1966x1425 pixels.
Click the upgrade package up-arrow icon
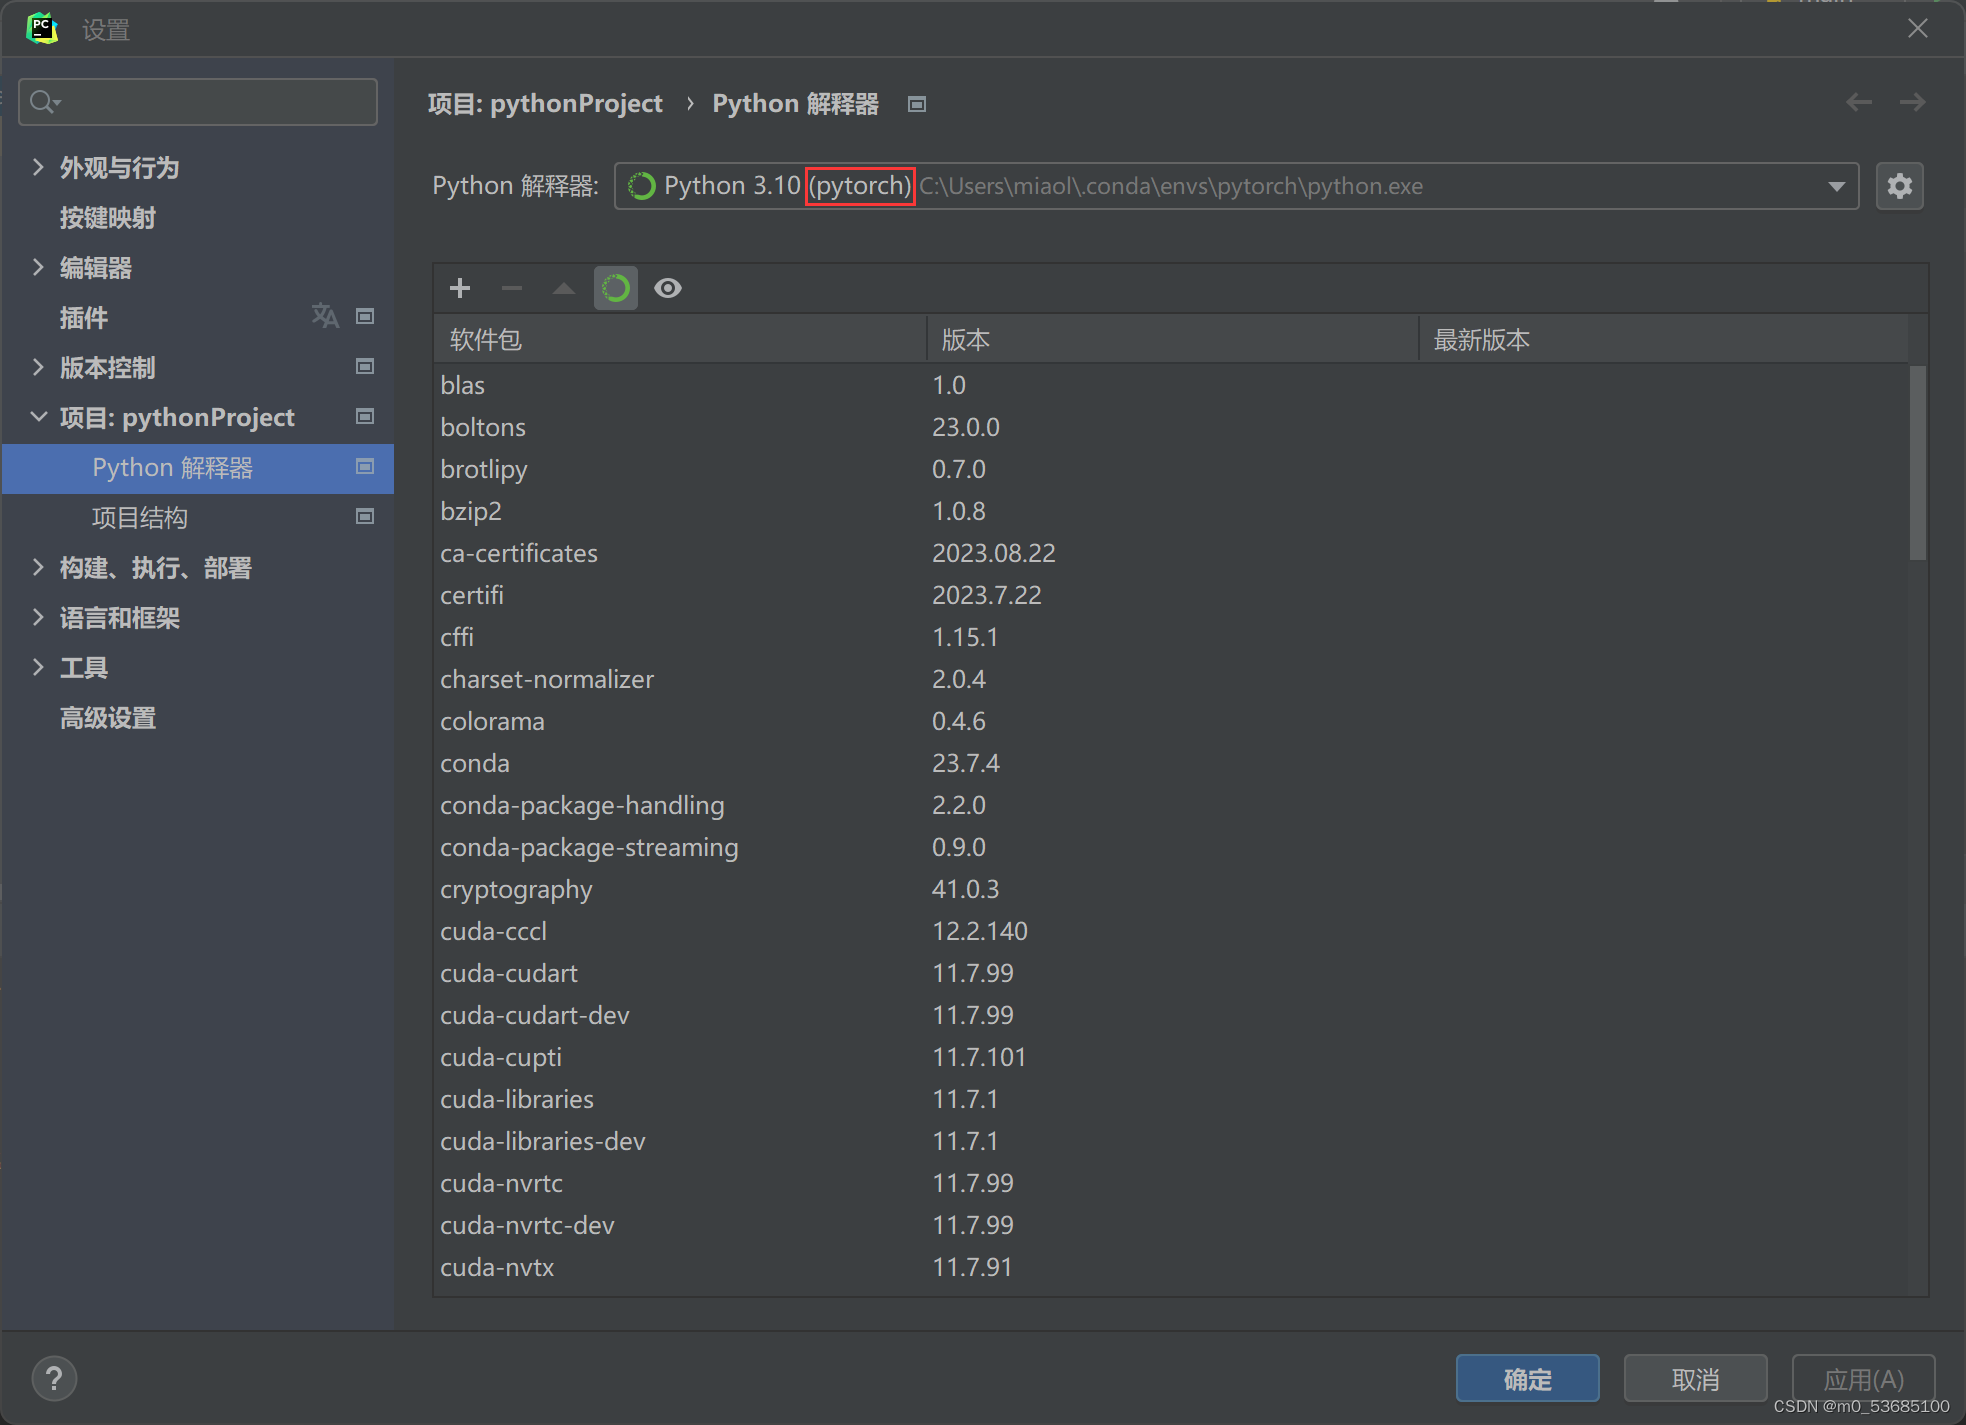[564, 288]
